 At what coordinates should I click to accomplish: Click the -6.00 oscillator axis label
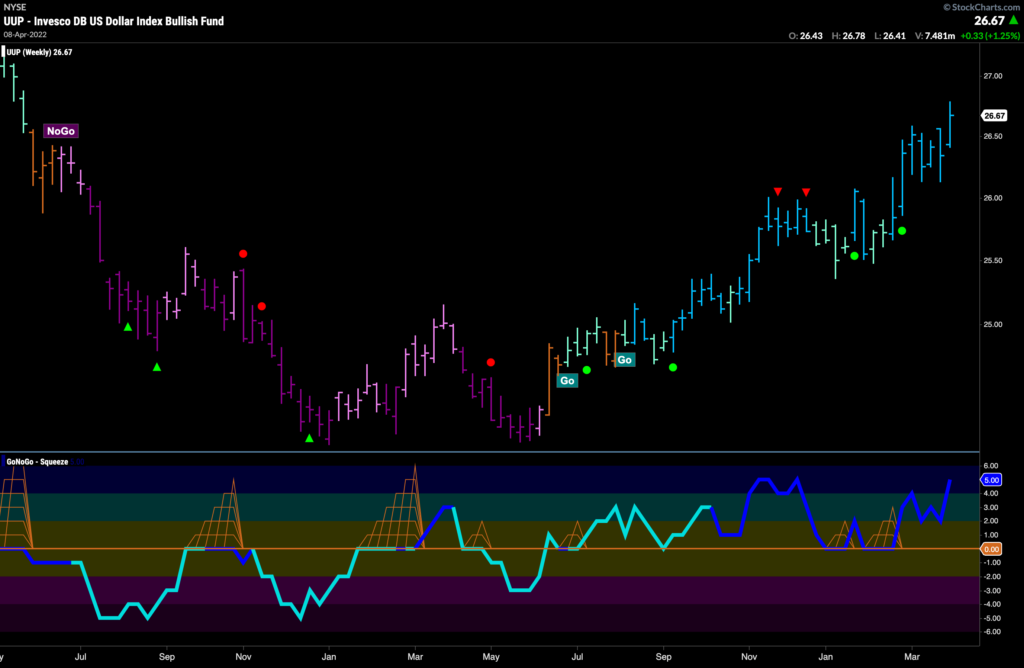coord(991,632)
